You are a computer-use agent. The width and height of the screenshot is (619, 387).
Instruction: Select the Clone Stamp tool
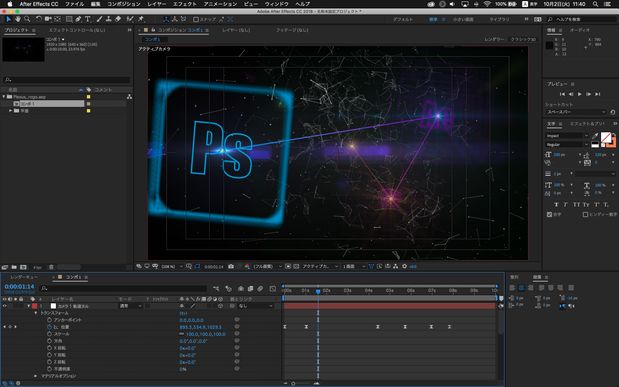pyautogui.click(x=109, y=19)
